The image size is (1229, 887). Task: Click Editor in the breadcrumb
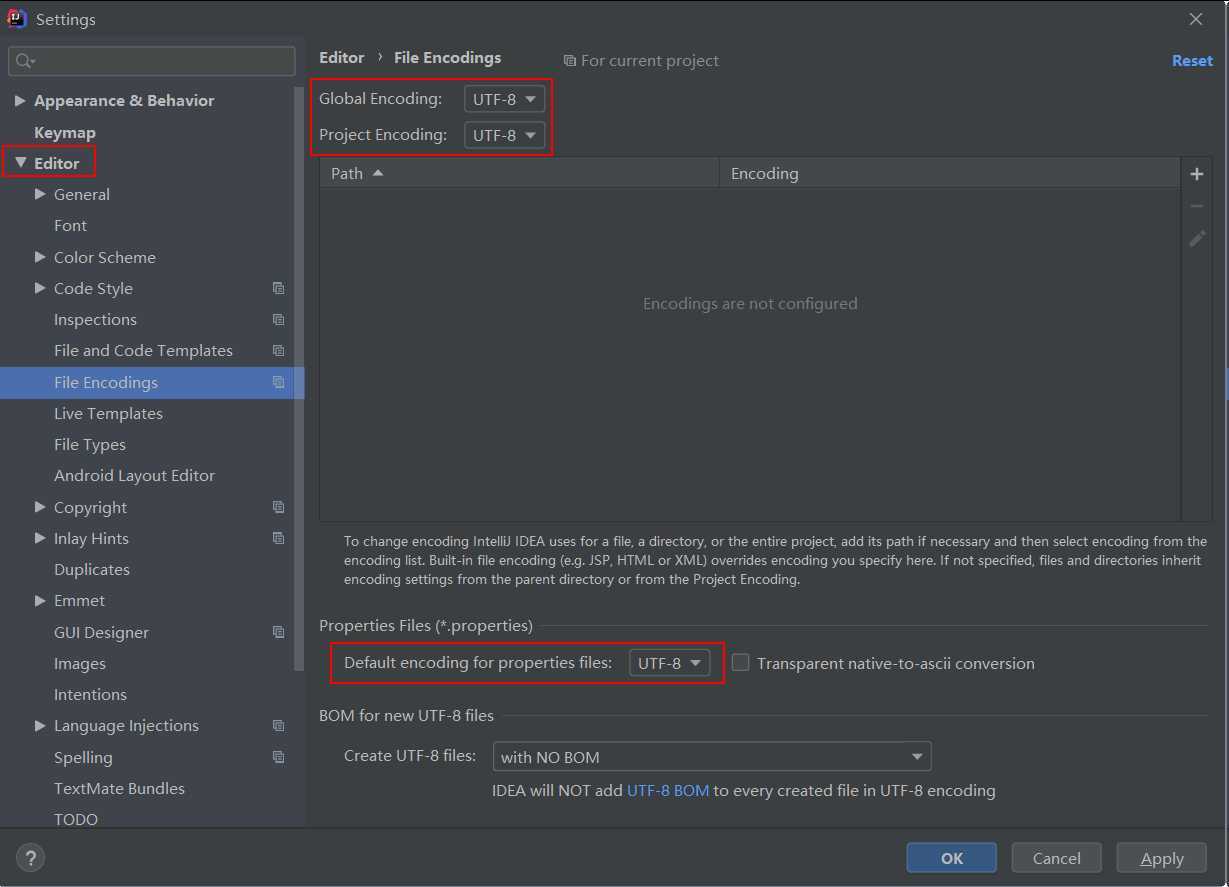pos(342,58)
